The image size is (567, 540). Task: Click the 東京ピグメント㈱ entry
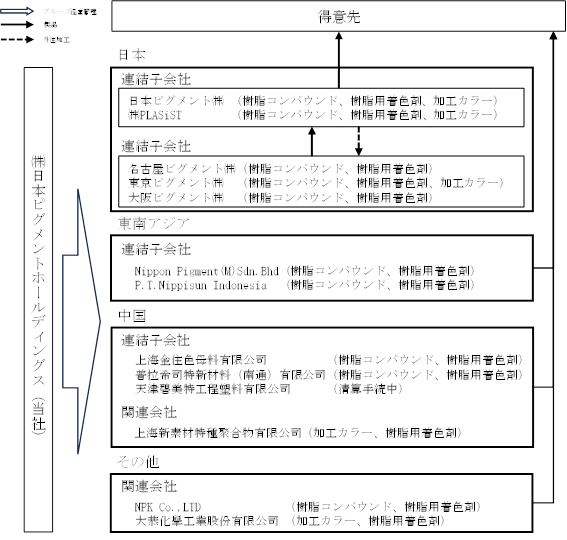[x=176, y=183]
